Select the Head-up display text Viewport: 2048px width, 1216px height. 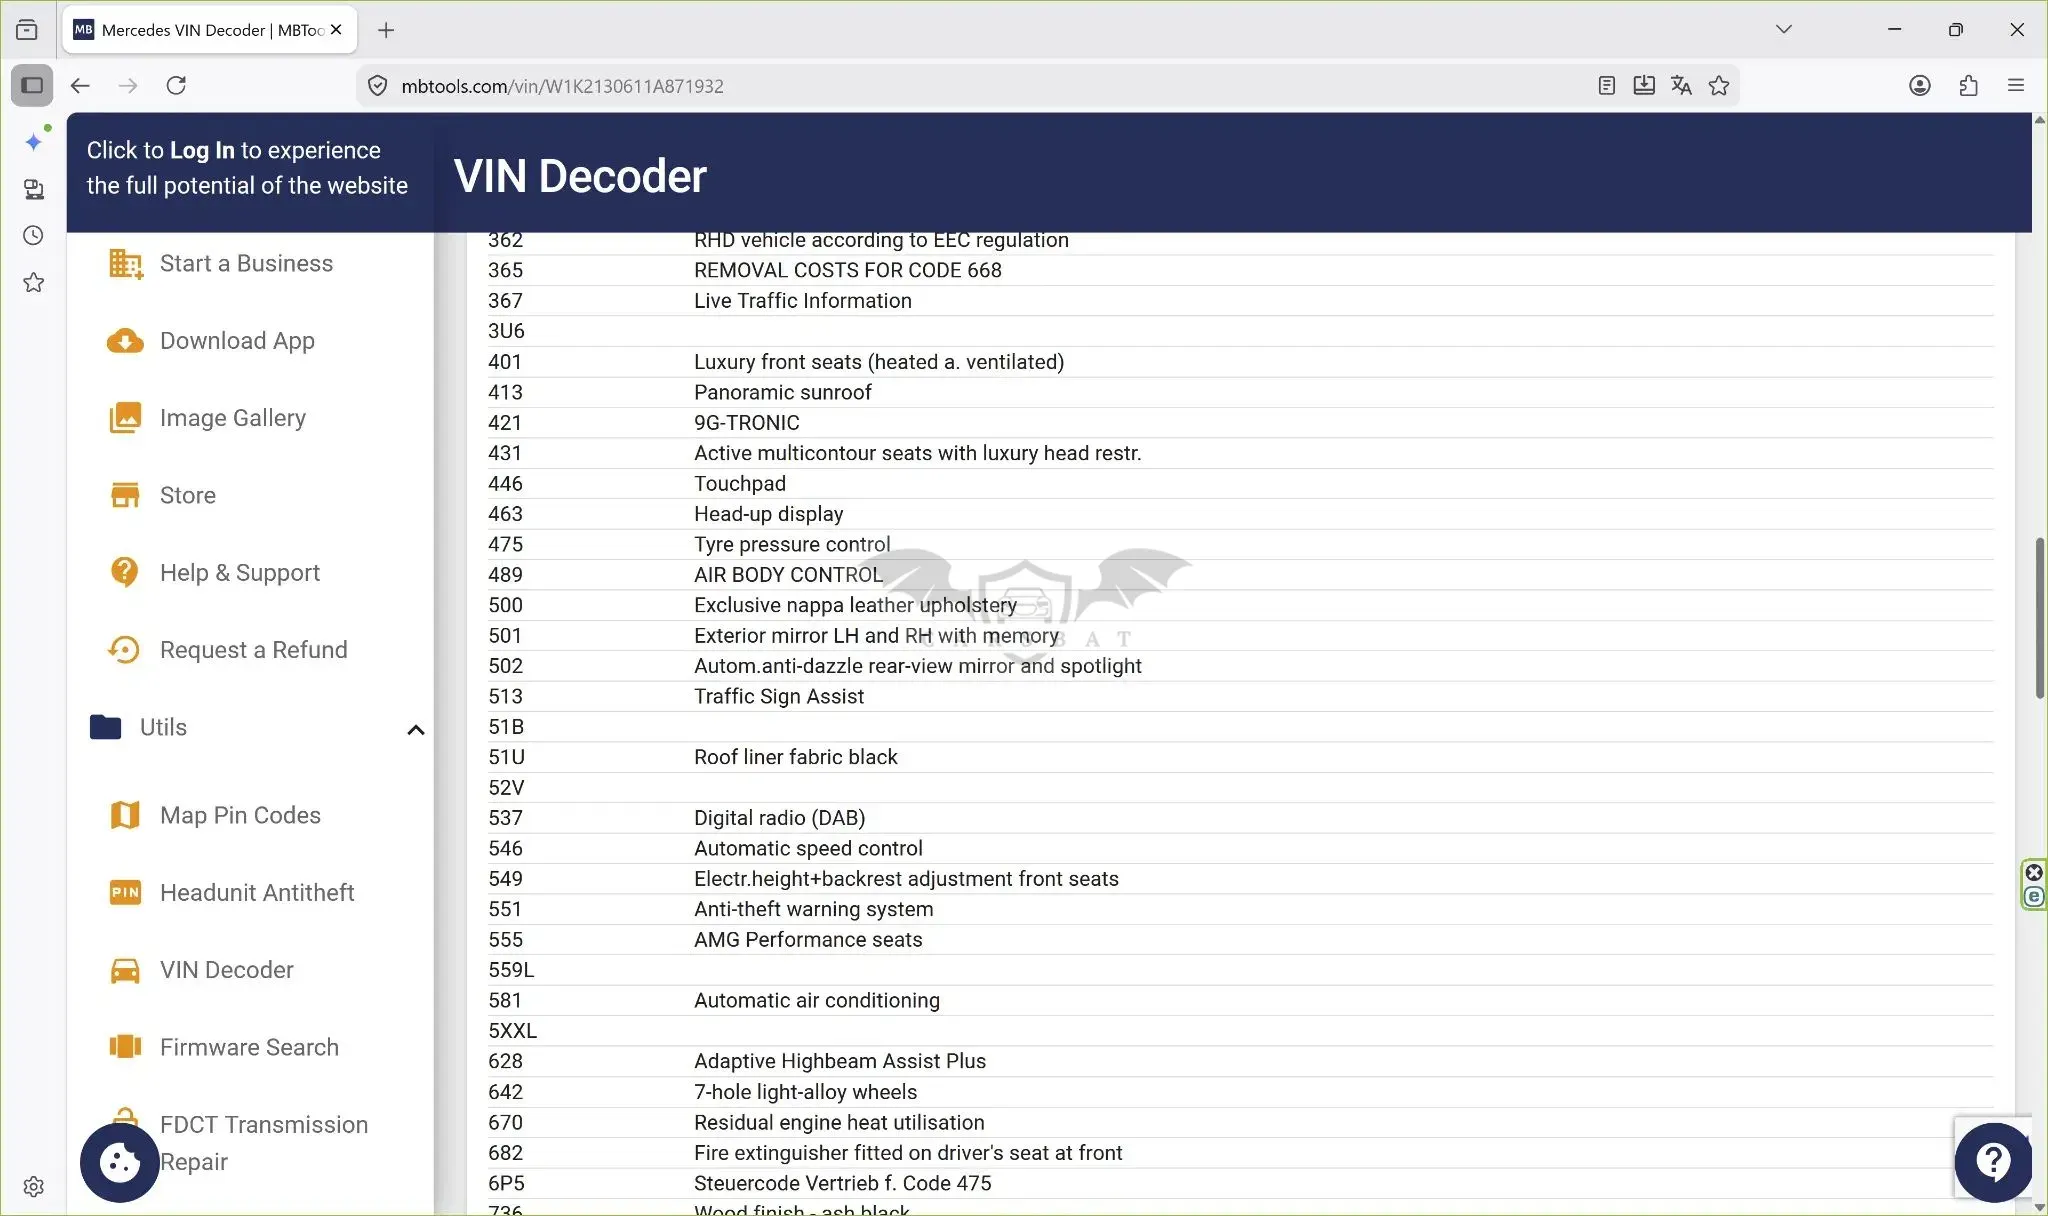tap(769, 514)
